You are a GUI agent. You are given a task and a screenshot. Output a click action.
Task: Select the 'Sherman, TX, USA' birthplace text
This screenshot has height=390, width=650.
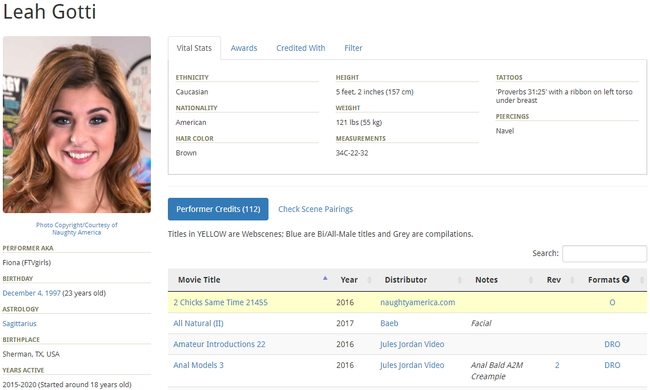(x=31, y=354)
